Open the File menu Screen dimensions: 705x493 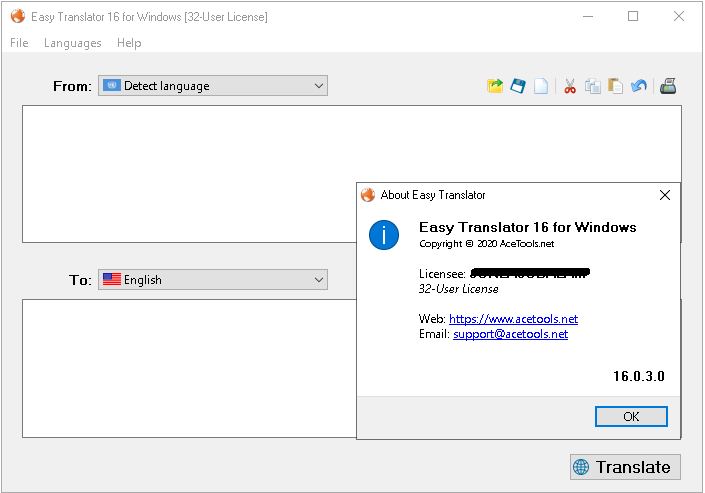[x=19, y=43]
